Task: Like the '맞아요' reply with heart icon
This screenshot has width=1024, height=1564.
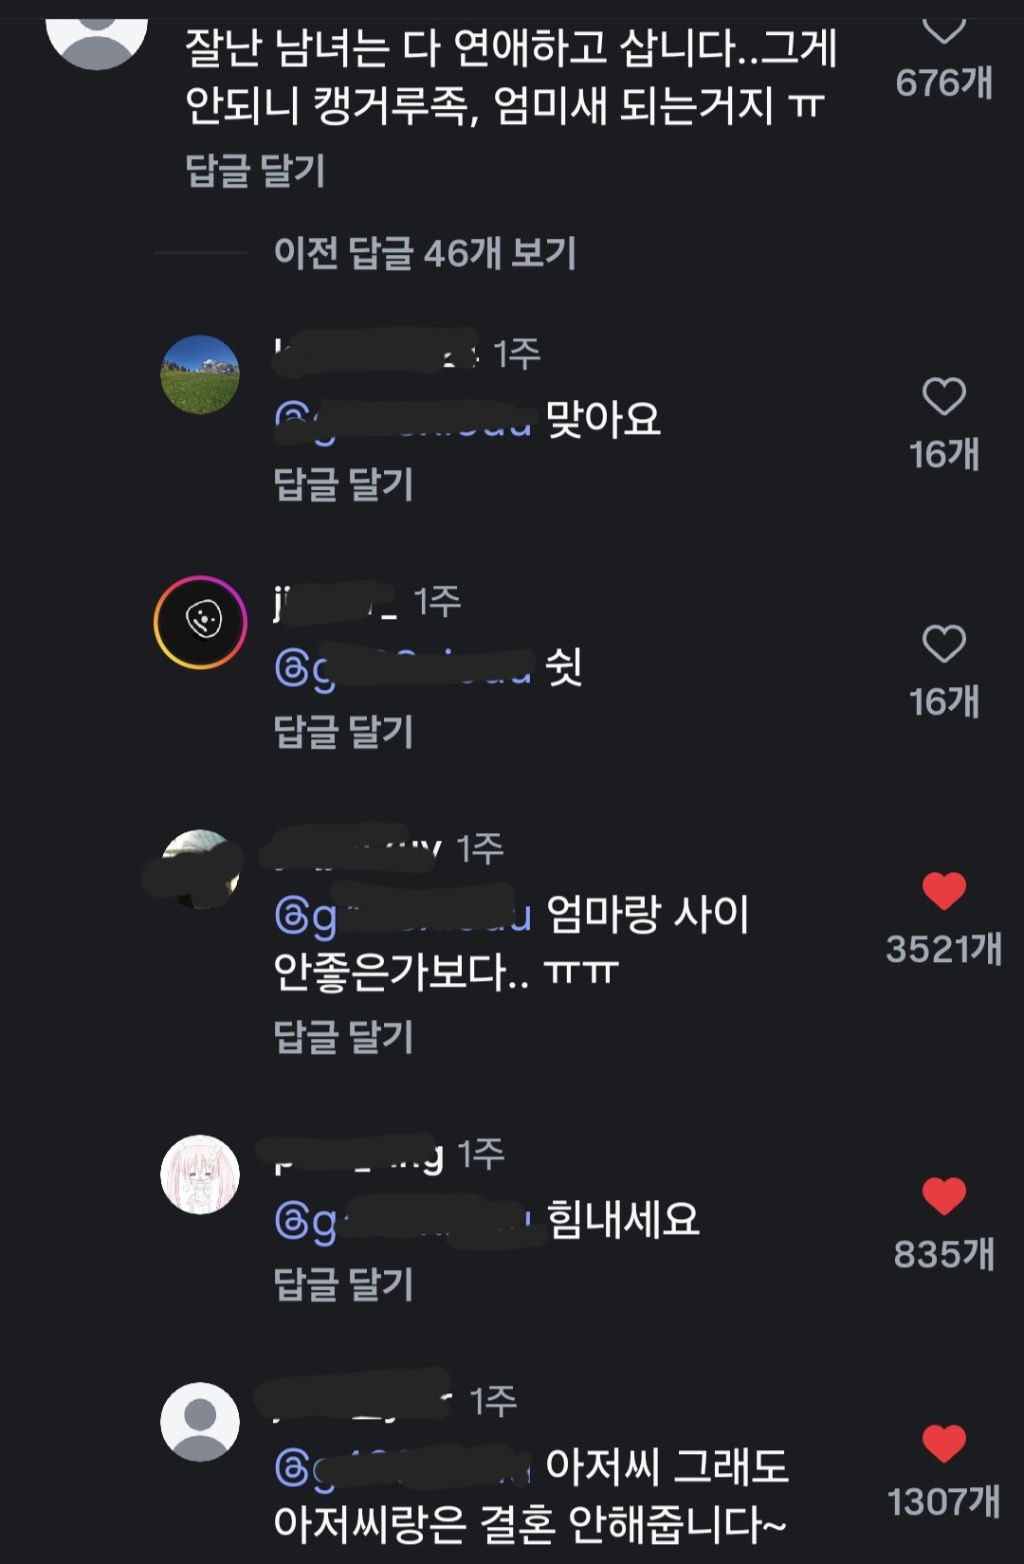Action: pos(944,397)
